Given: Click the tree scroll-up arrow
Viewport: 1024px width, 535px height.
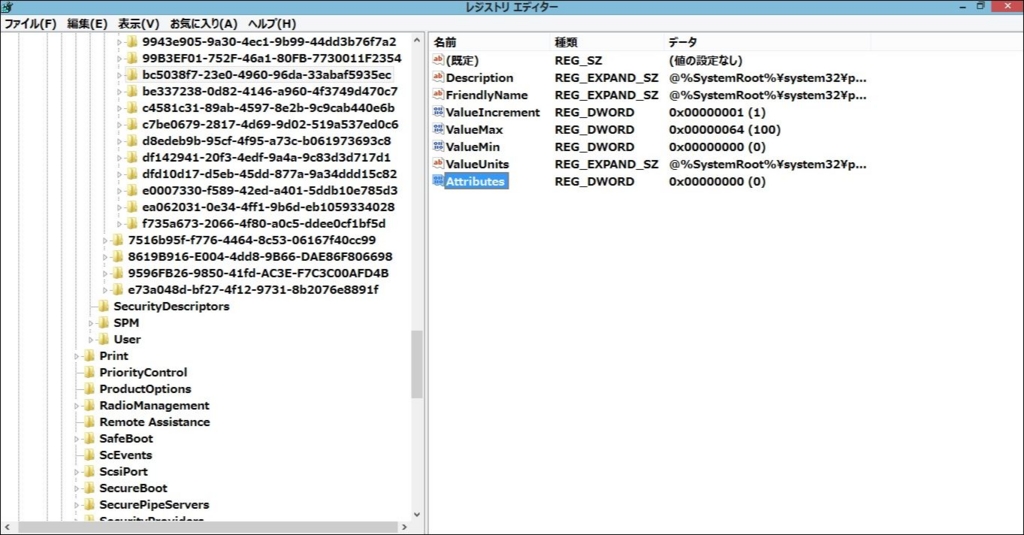Looking at the screenshot, I should (417, 41).
